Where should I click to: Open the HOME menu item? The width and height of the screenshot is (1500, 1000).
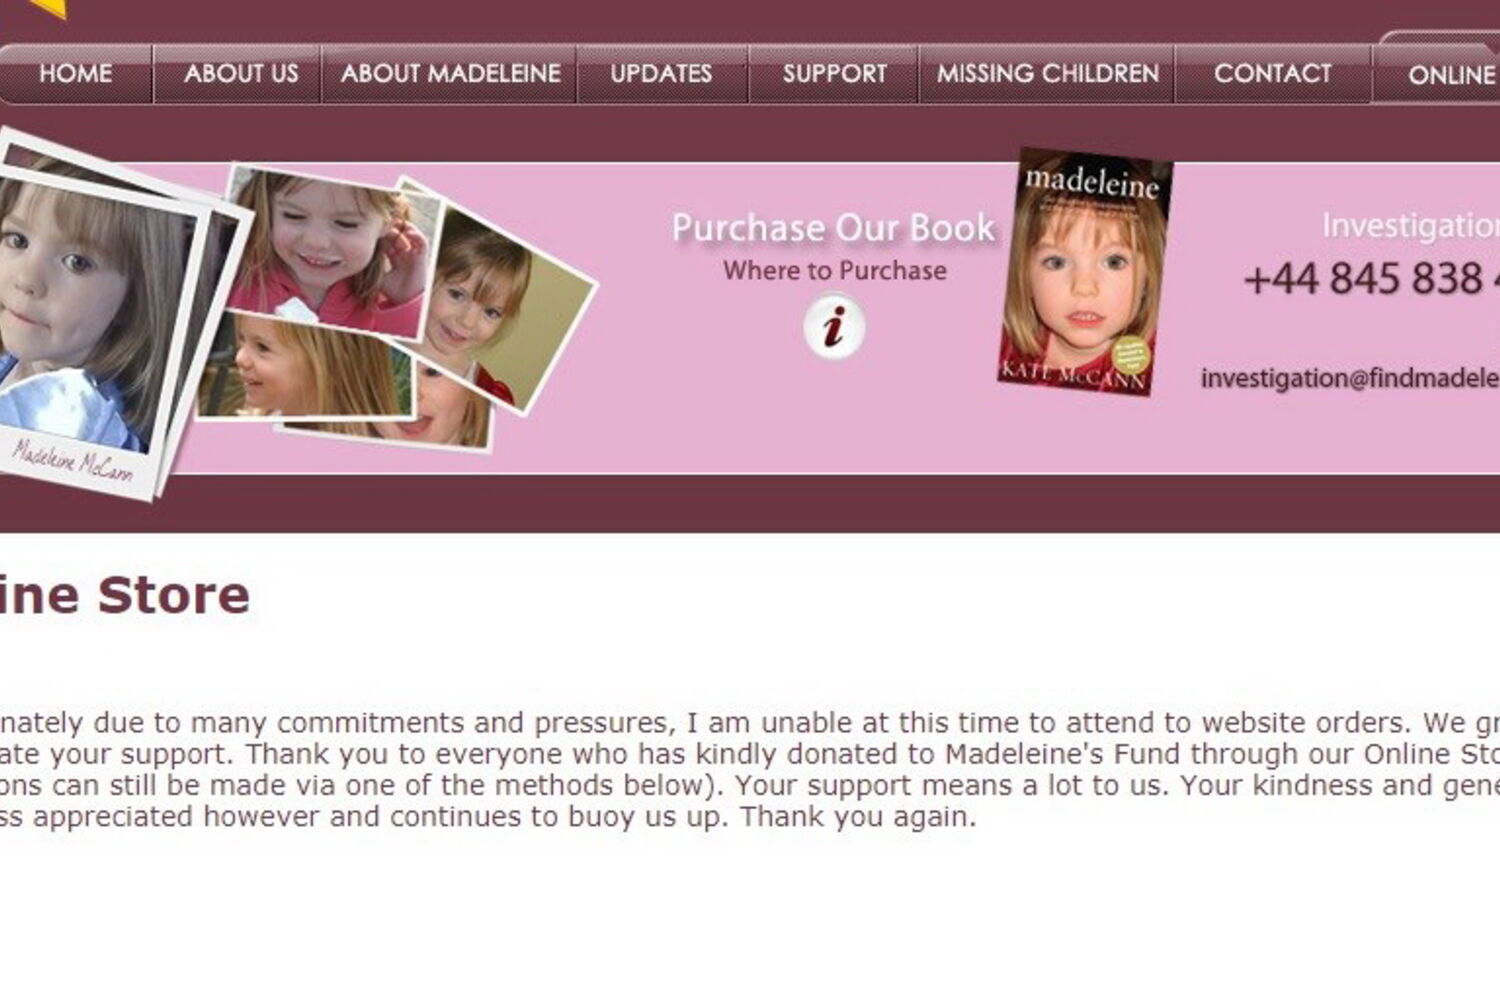[x=75, y=73]
